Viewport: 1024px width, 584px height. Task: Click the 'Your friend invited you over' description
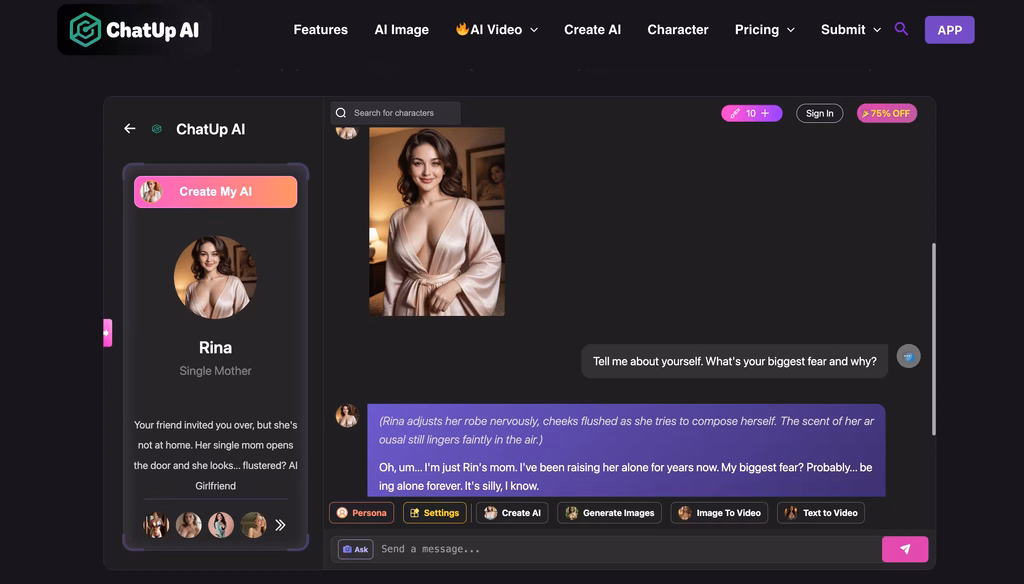216,455
